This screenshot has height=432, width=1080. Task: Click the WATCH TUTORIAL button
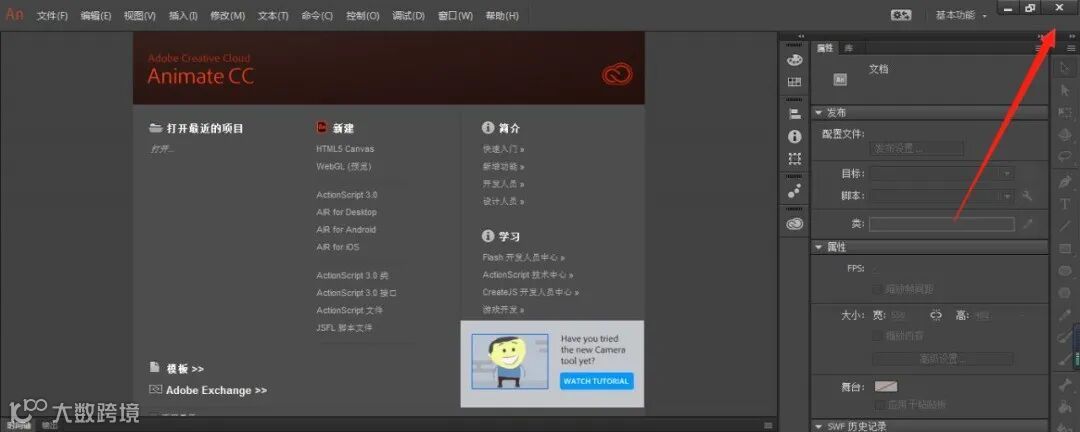click(596, 381)
